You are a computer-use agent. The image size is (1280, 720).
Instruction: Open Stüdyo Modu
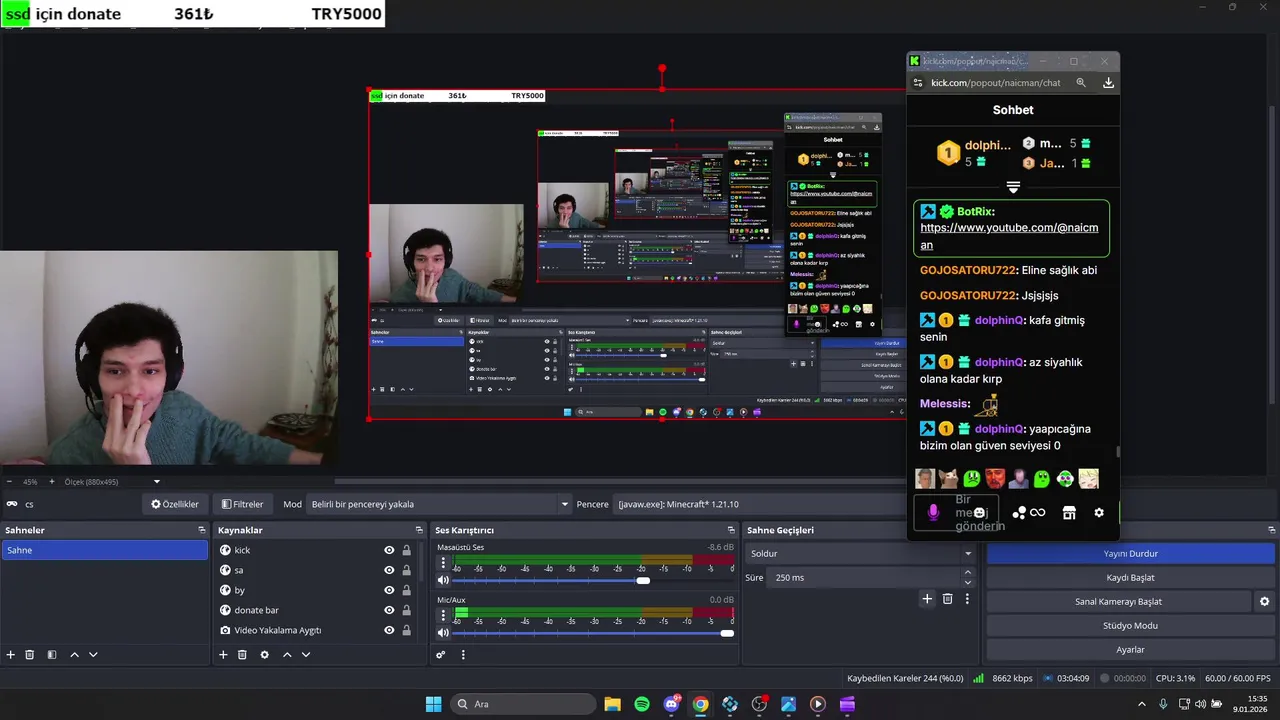click(1130, 625)
